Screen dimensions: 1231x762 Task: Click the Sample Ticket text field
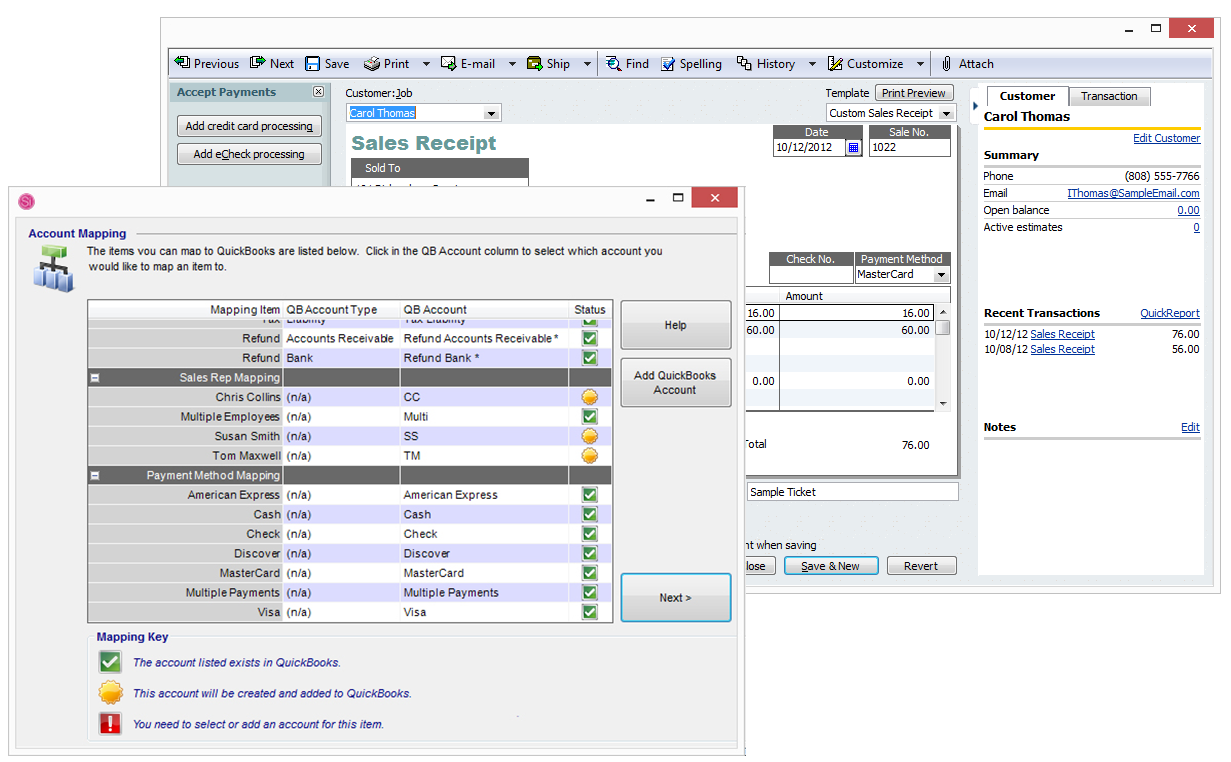coord(851,491)
